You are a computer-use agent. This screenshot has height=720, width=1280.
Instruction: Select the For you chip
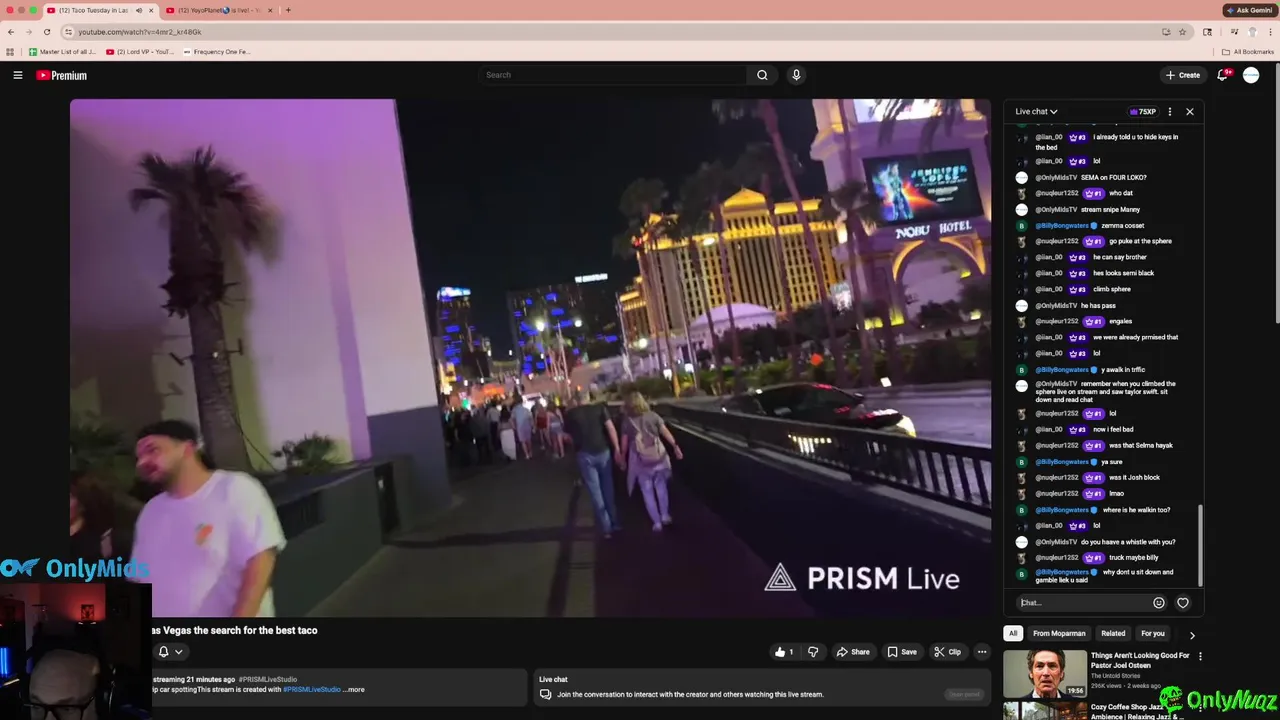(1153, 634)
